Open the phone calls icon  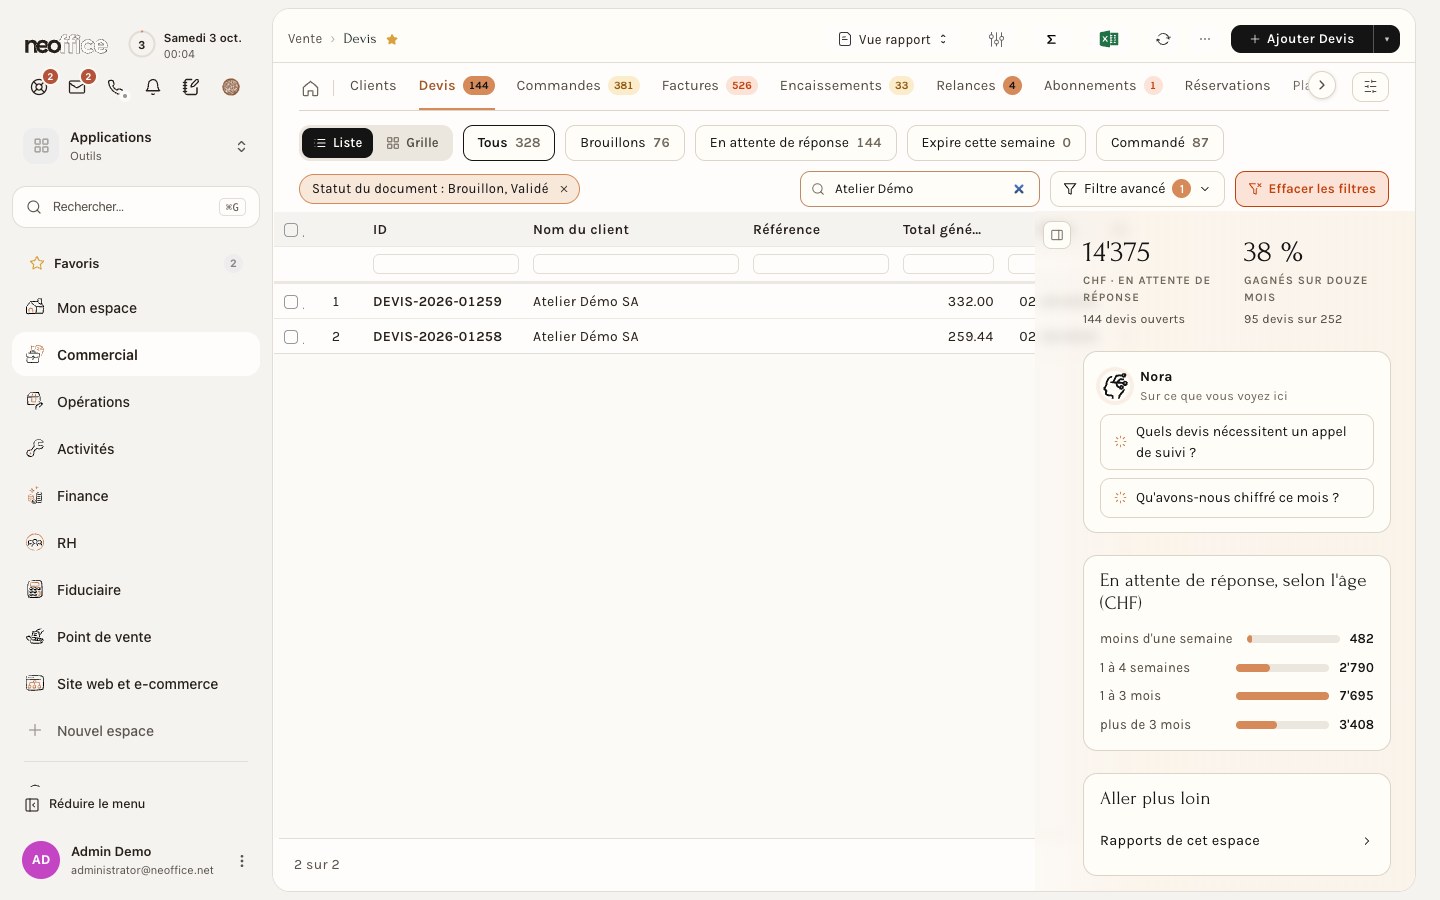click(116, 87)
